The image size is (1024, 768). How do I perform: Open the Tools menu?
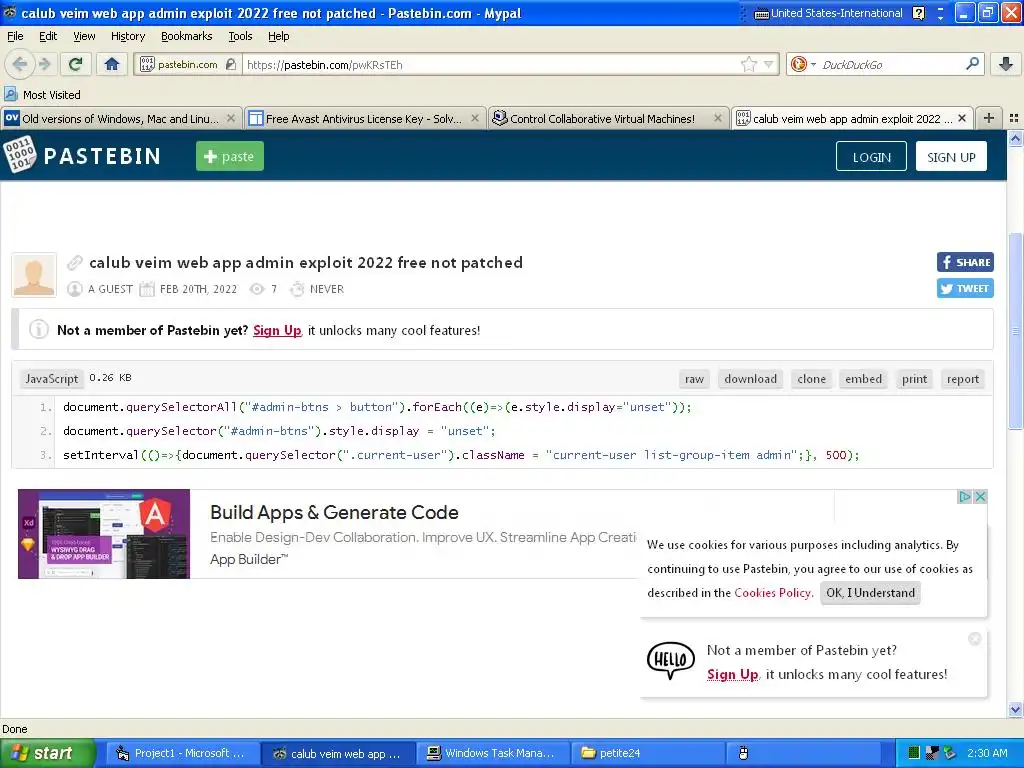pyautogui.click(x=240, y=36)
